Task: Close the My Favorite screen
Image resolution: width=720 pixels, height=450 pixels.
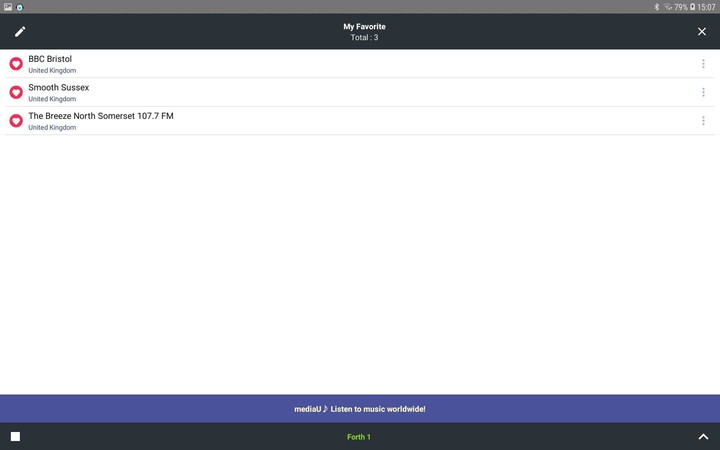Action: (702, 32)
